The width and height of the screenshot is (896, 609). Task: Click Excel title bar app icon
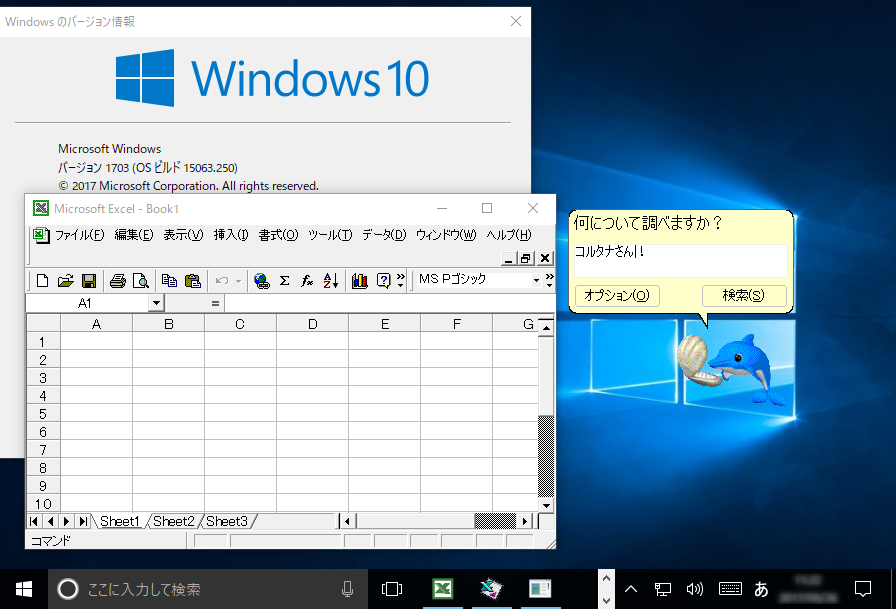[41, 208]
